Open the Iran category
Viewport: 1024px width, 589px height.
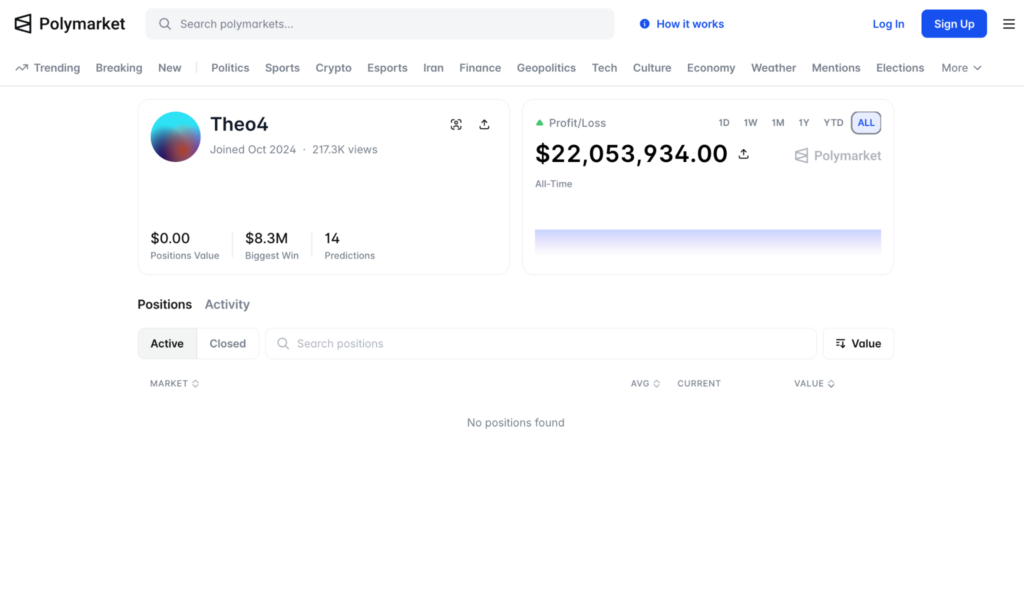433,68
